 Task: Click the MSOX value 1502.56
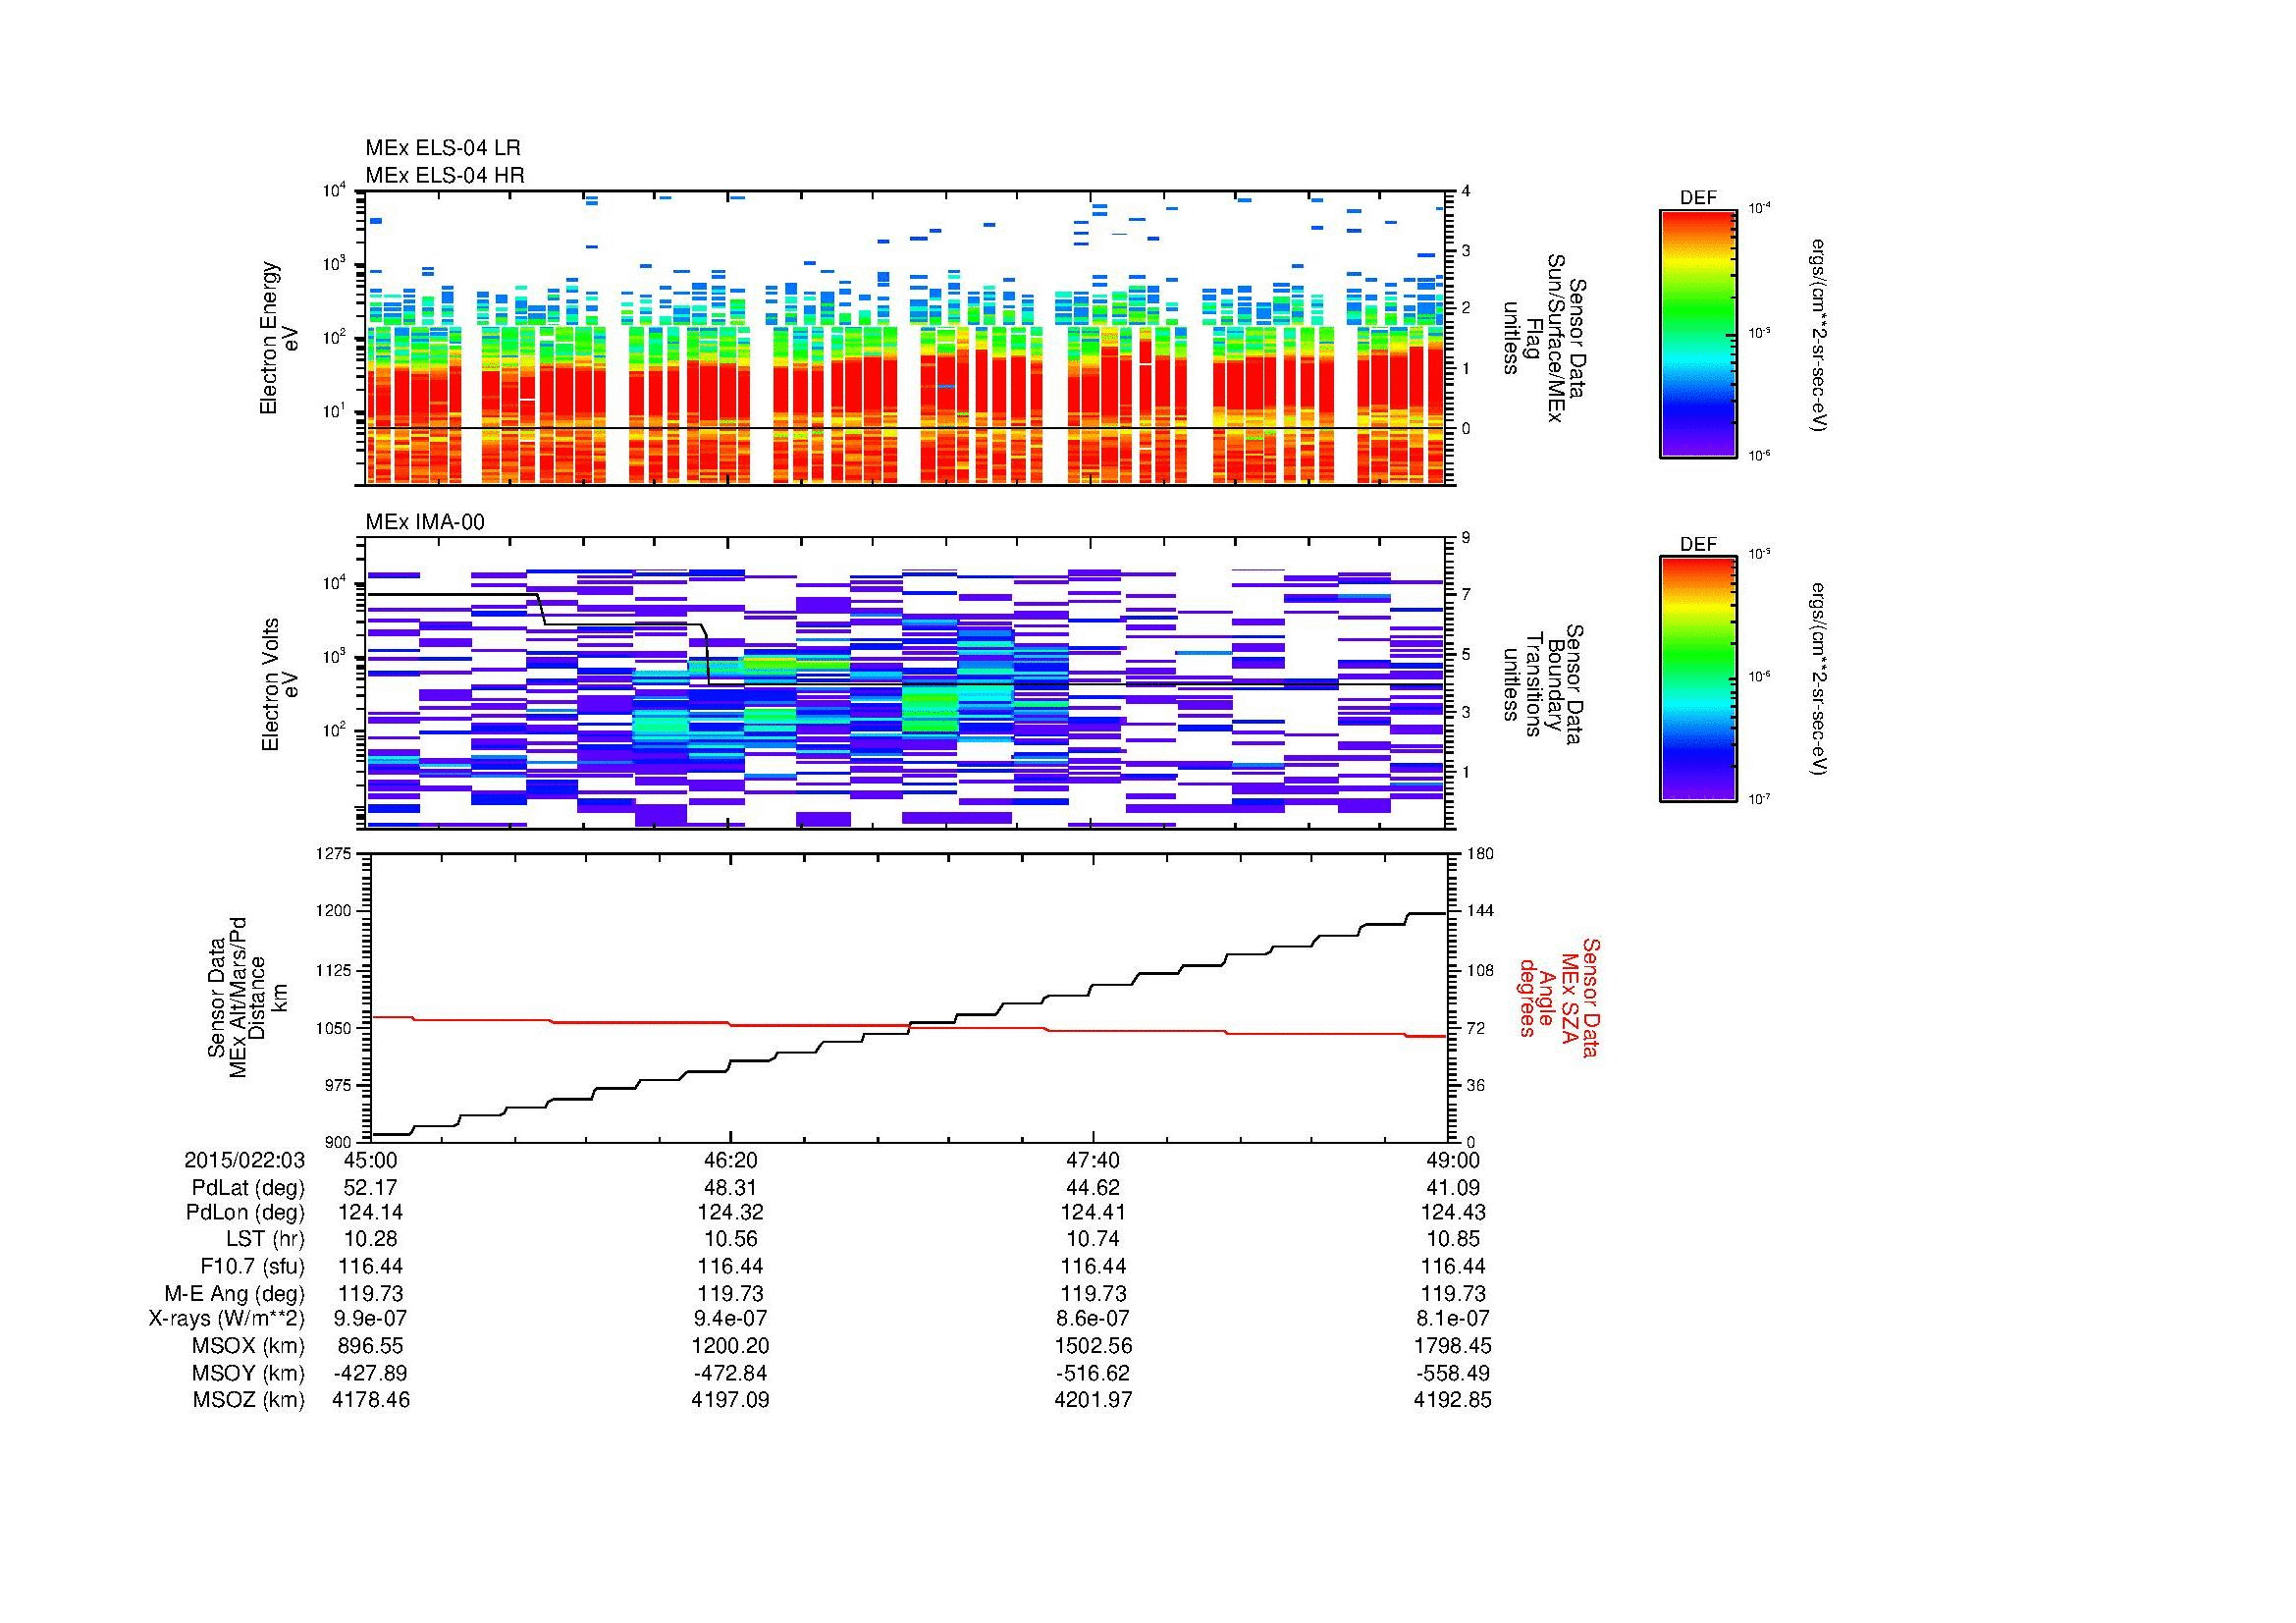1093,1346
